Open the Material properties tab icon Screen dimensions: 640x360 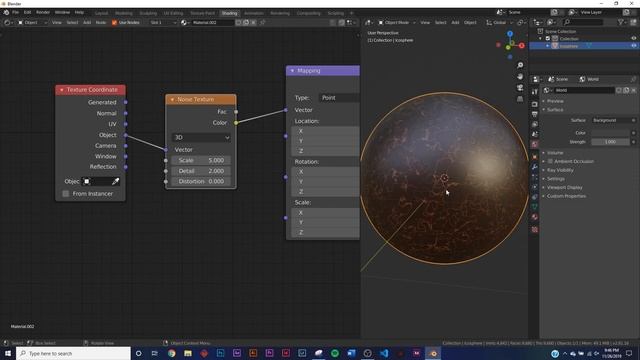click(535, 217)
